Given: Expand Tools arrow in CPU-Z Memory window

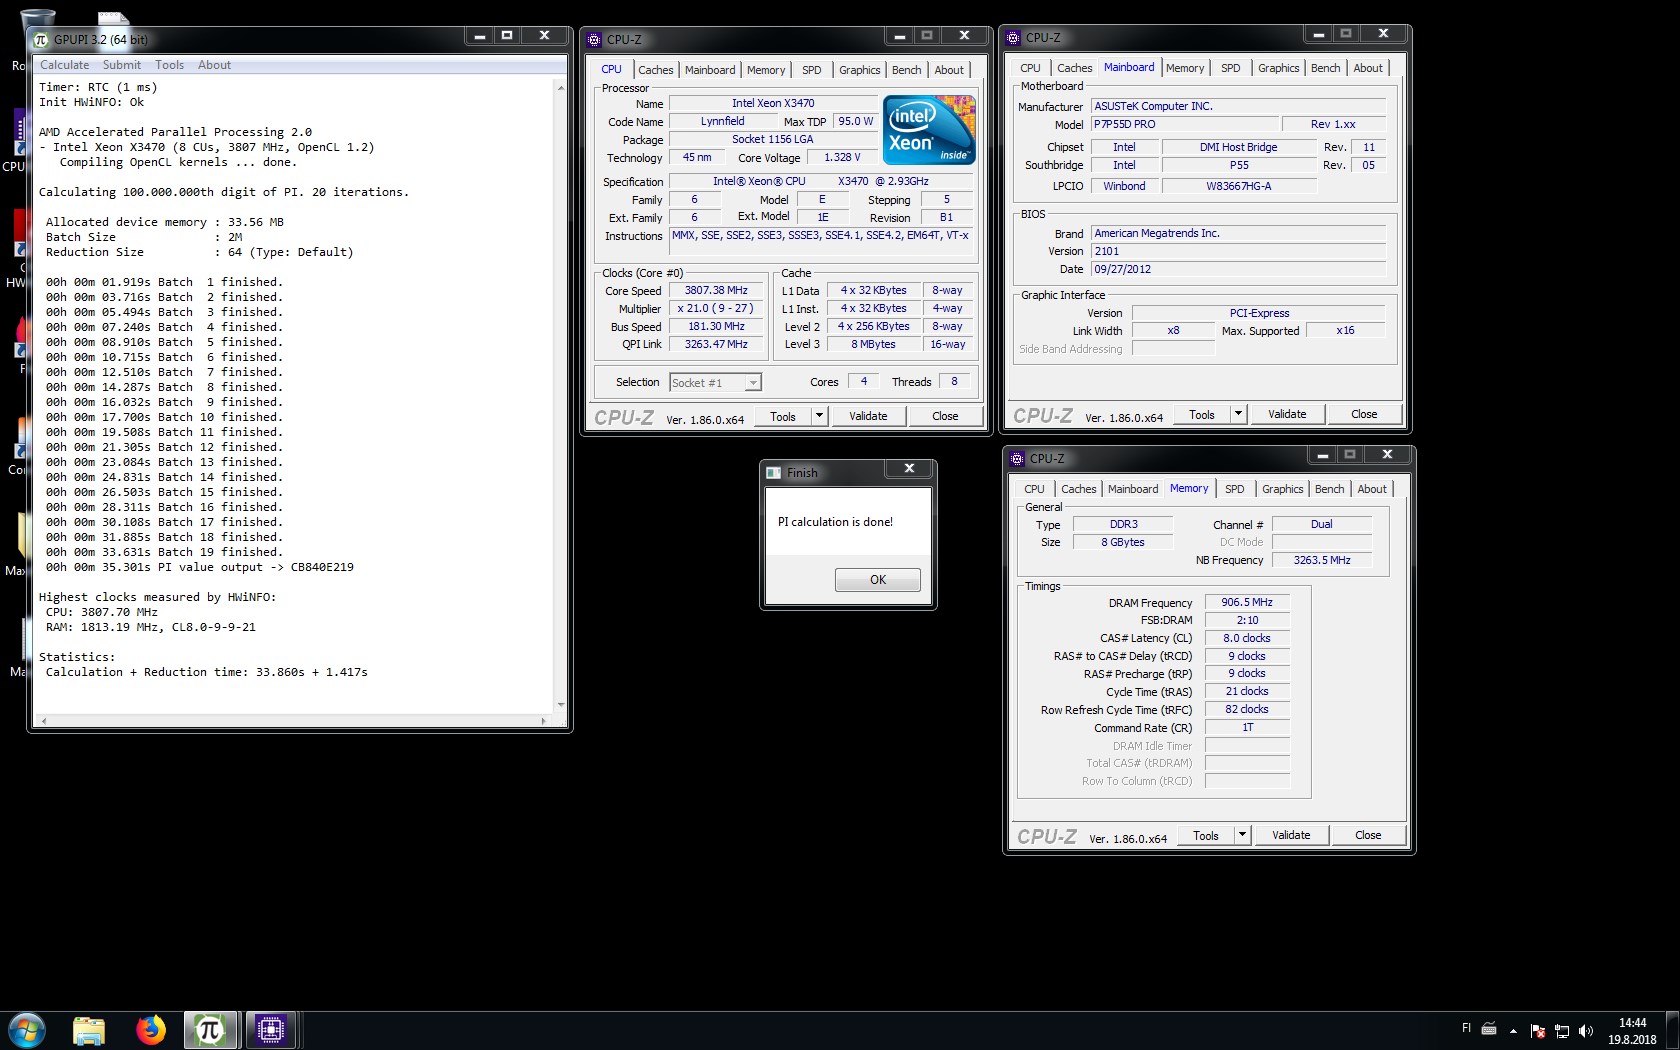Looking at the screenshot, I should tap(1242, 835).
